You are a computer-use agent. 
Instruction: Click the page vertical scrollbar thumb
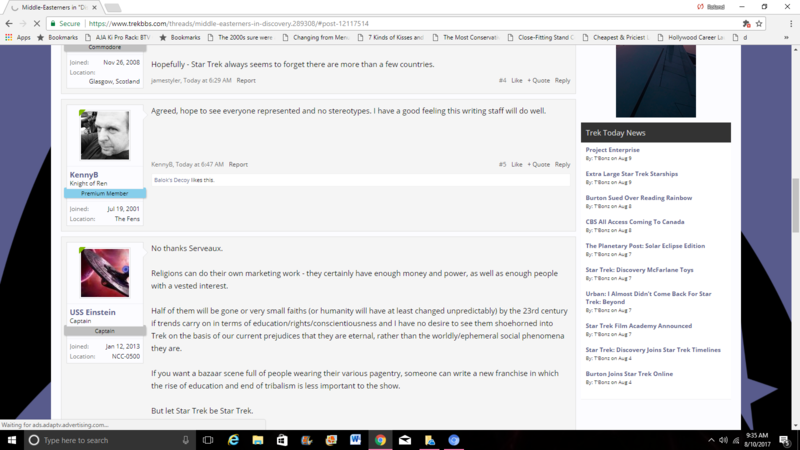click(x=795, y=205)
